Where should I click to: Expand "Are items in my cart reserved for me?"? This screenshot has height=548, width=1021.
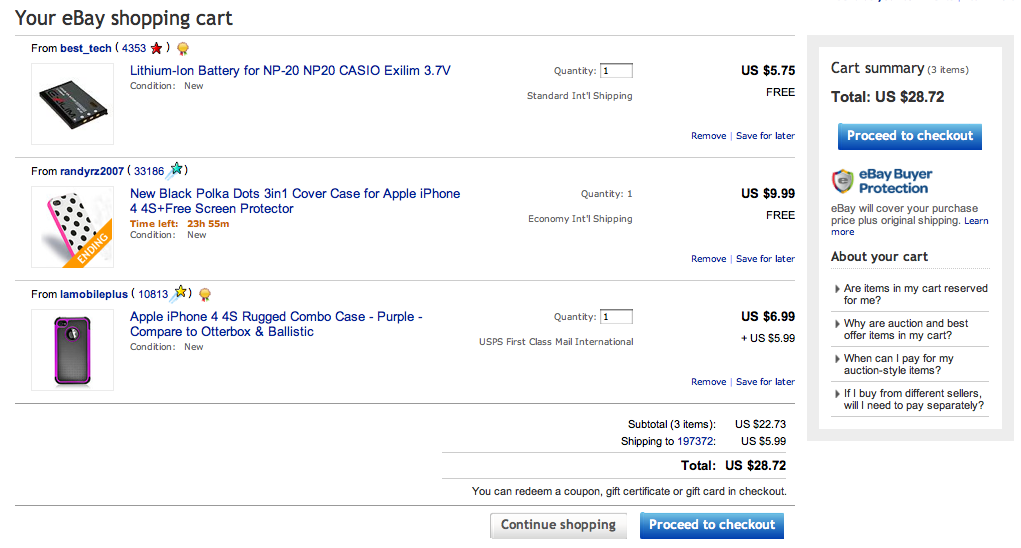pos(915,294)
